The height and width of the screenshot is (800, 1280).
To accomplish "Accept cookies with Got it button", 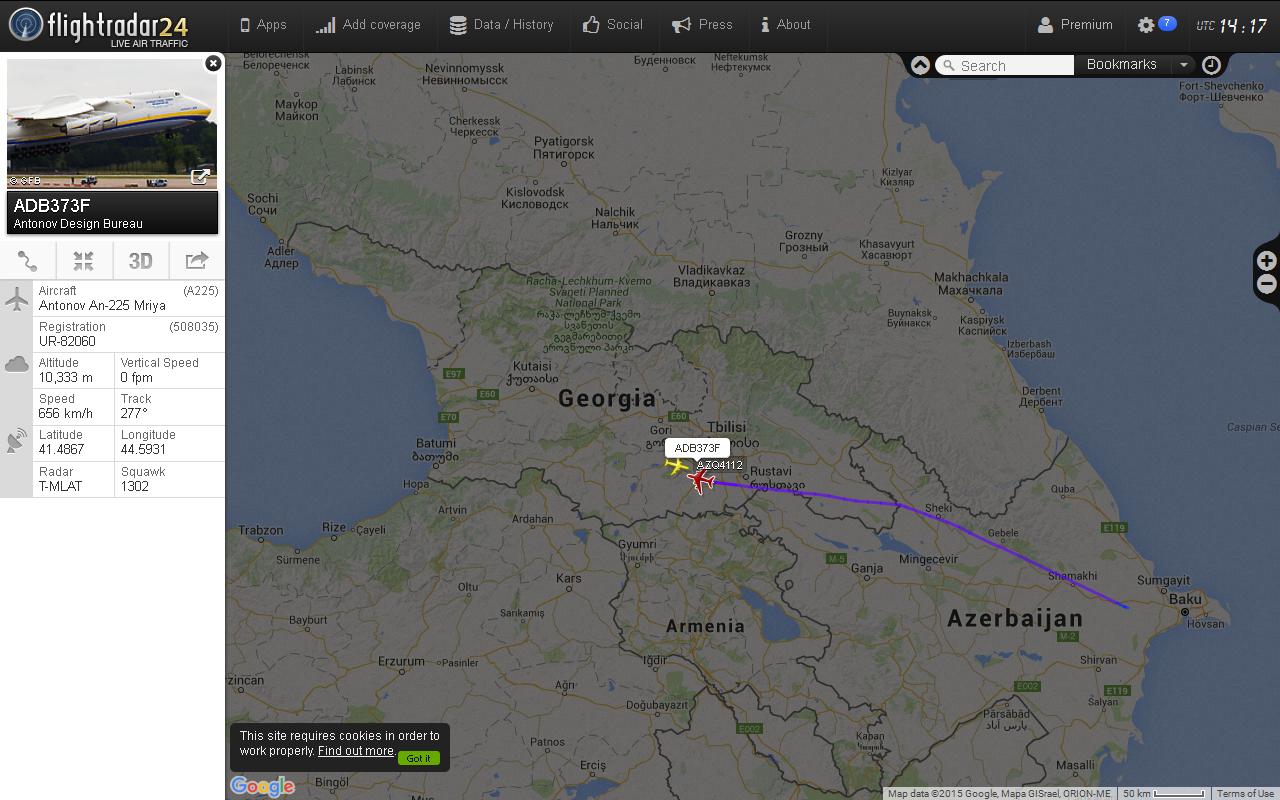I will pyautogui.click(x=419, y=758).
